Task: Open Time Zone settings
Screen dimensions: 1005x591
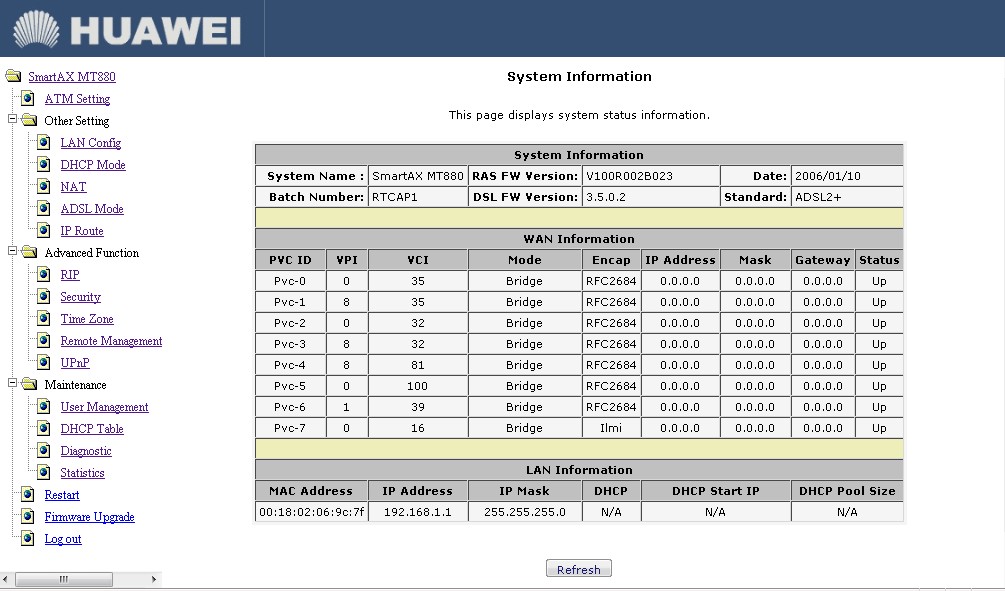Action: point(87,319)
